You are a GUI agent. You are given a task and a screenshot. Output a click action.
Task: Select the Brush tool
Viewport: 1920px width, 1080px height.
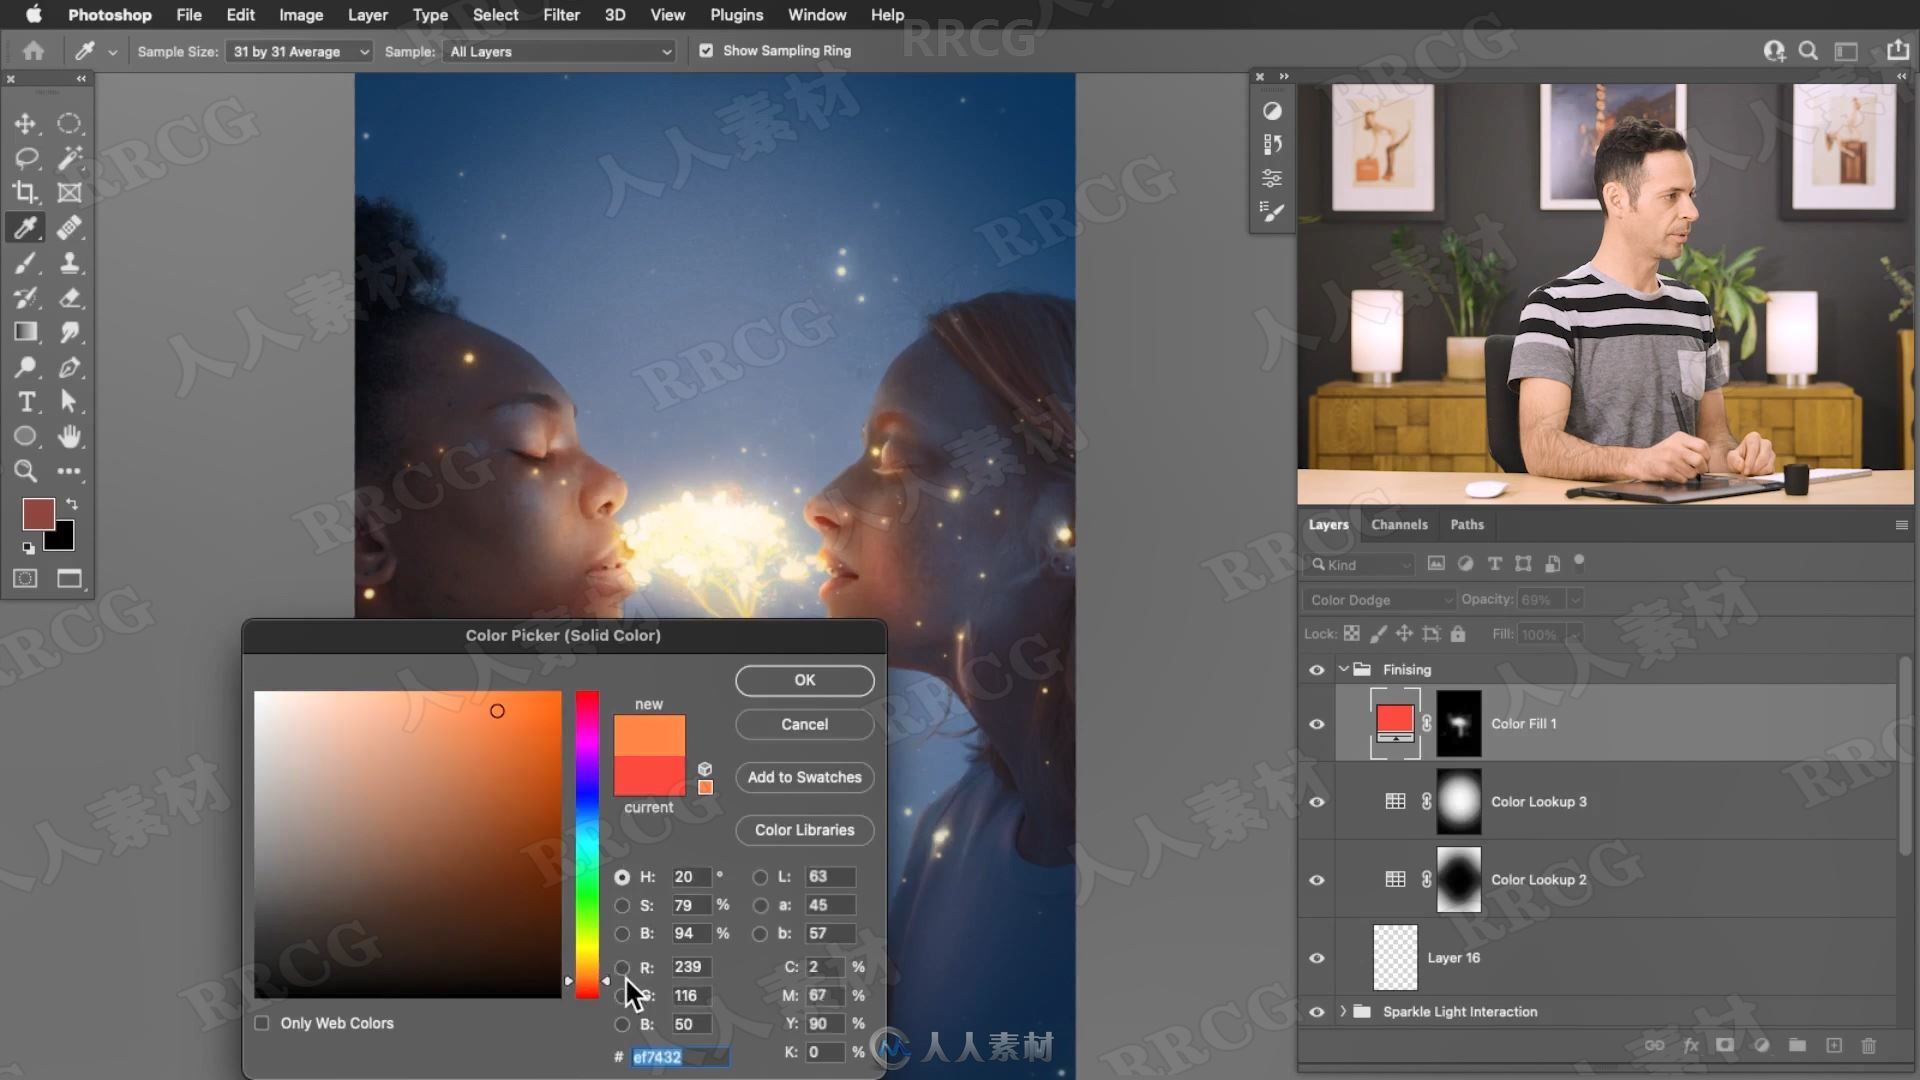tap(26, 261)
